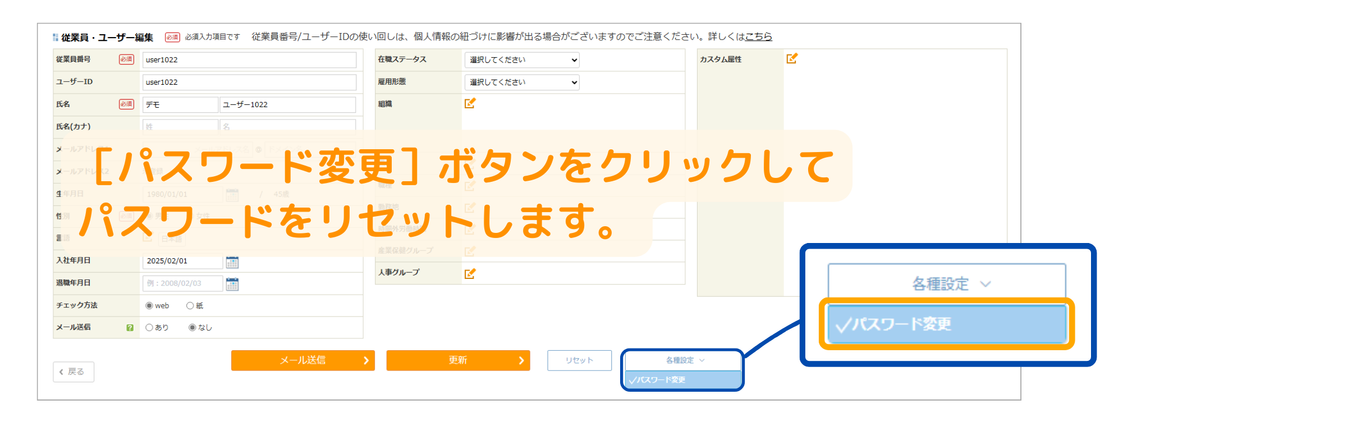Select the web radio for チェック方法
Viewport: 1366px width, 431px height.
(x=150, y=305)
